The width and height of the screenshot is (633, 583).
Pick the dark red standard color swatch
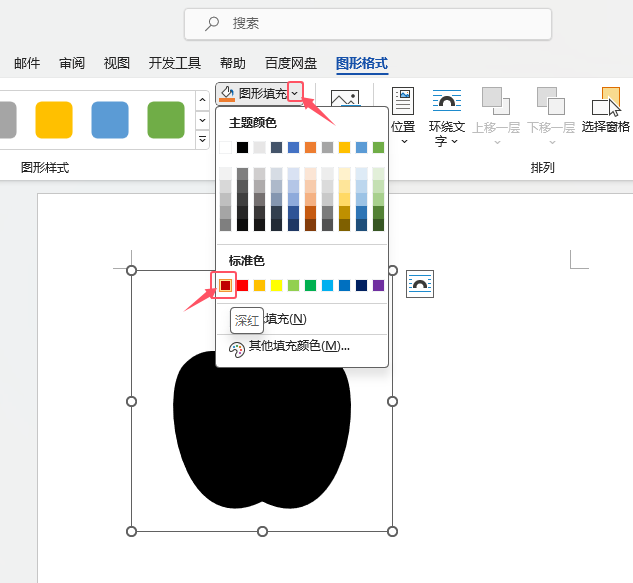(x=226, y=286)
